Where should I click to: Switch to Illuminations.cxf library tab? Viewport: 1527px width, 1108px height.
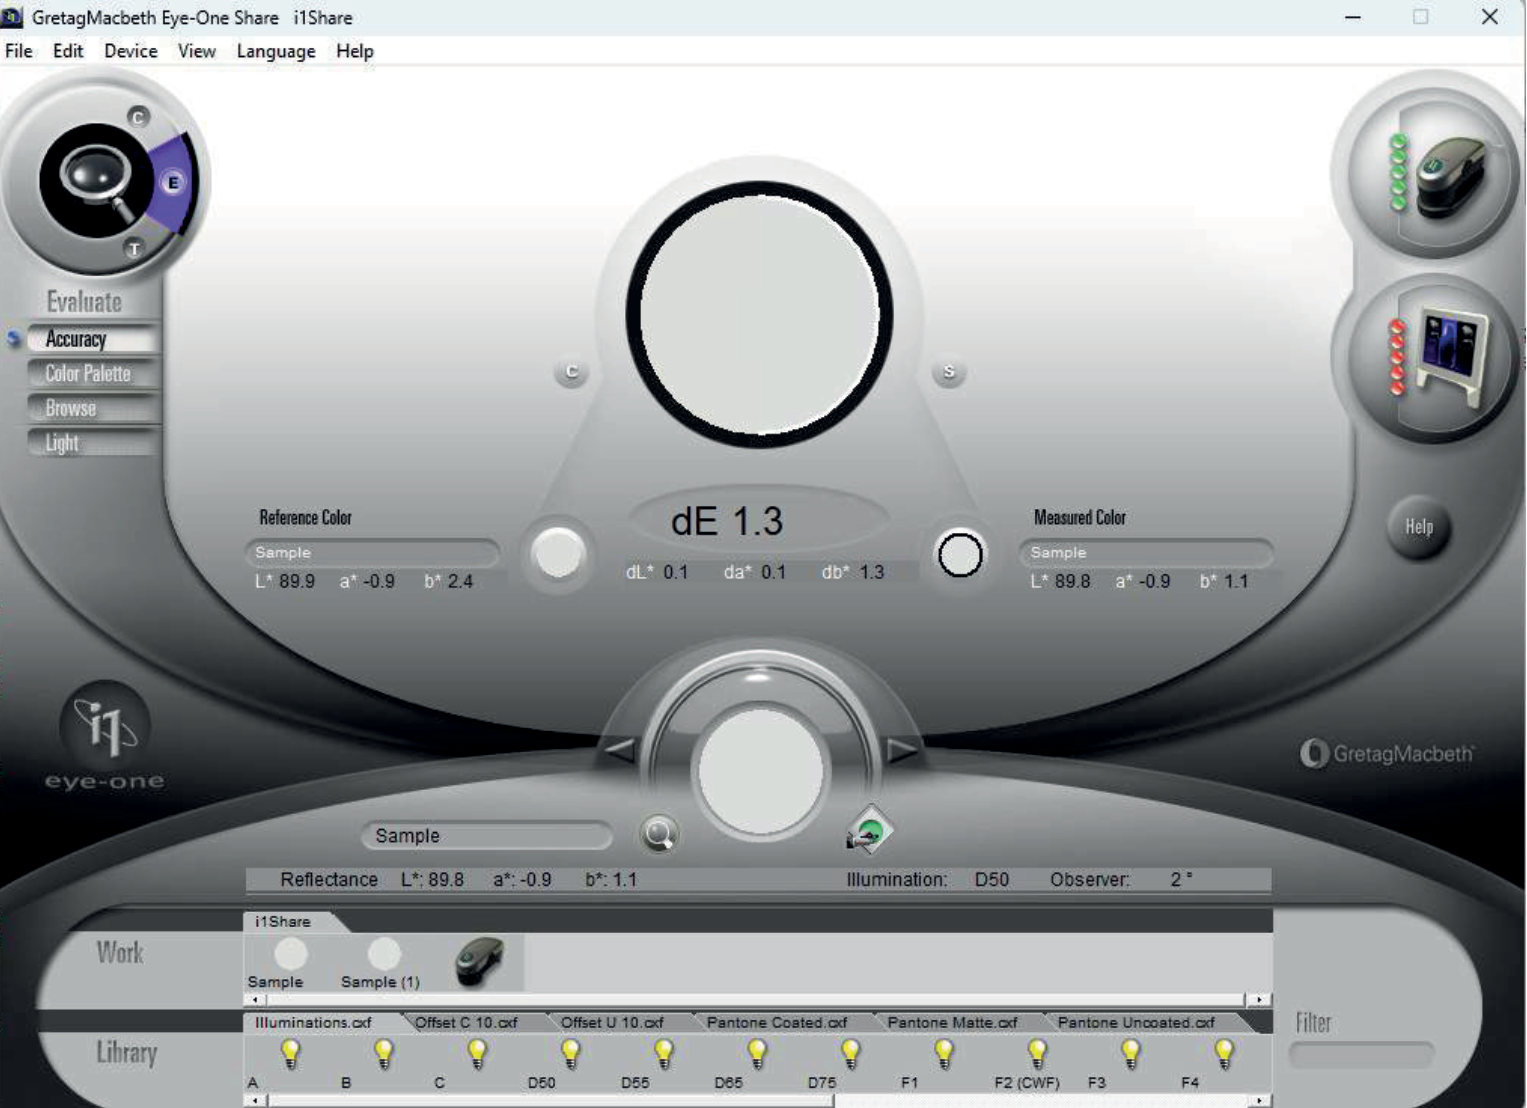[314, 1023]
